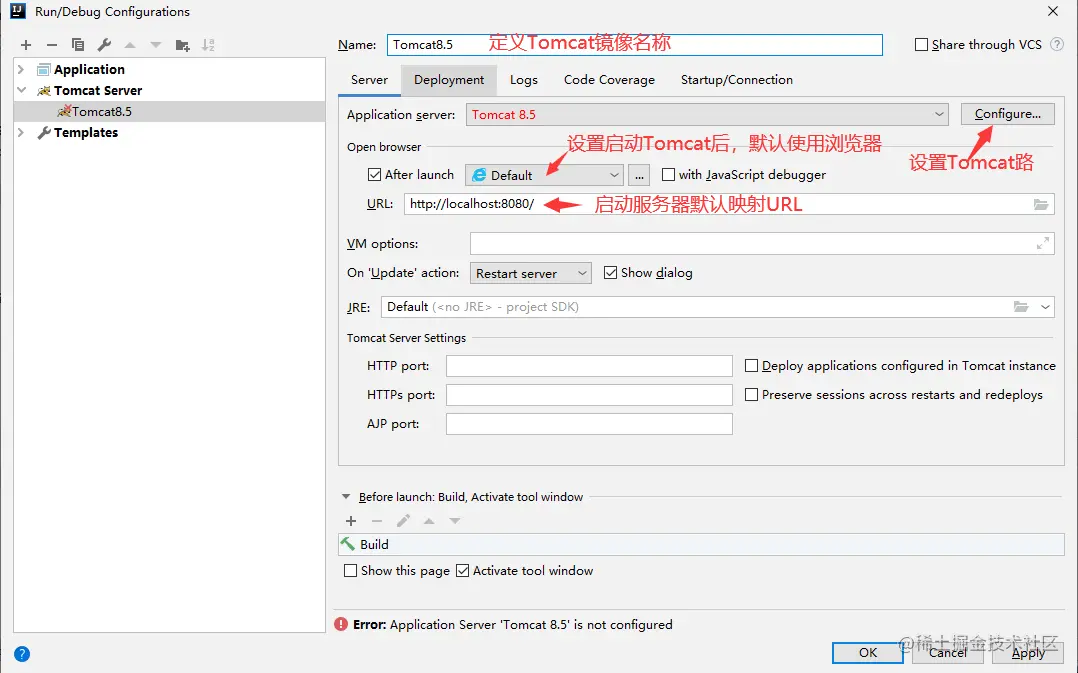Open edit templates wrench icon in toolbar

point(104,45)
